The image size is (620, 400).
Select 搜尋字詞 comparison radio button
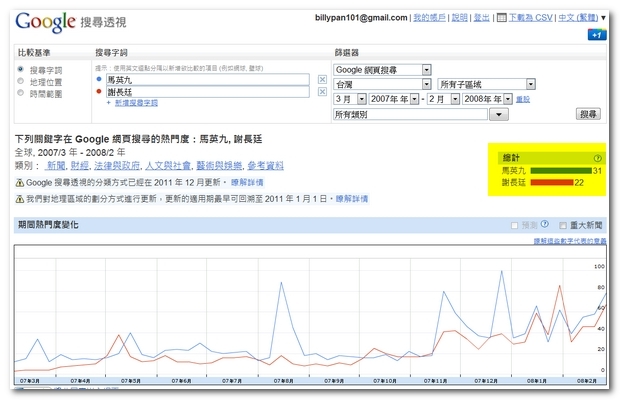[21, 69]
